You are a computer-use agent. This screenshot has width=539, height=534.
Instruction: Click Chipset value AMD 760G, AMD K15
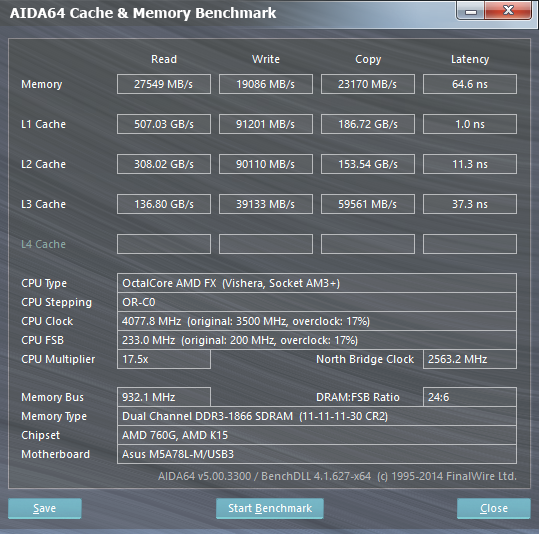tap(317, 435)
